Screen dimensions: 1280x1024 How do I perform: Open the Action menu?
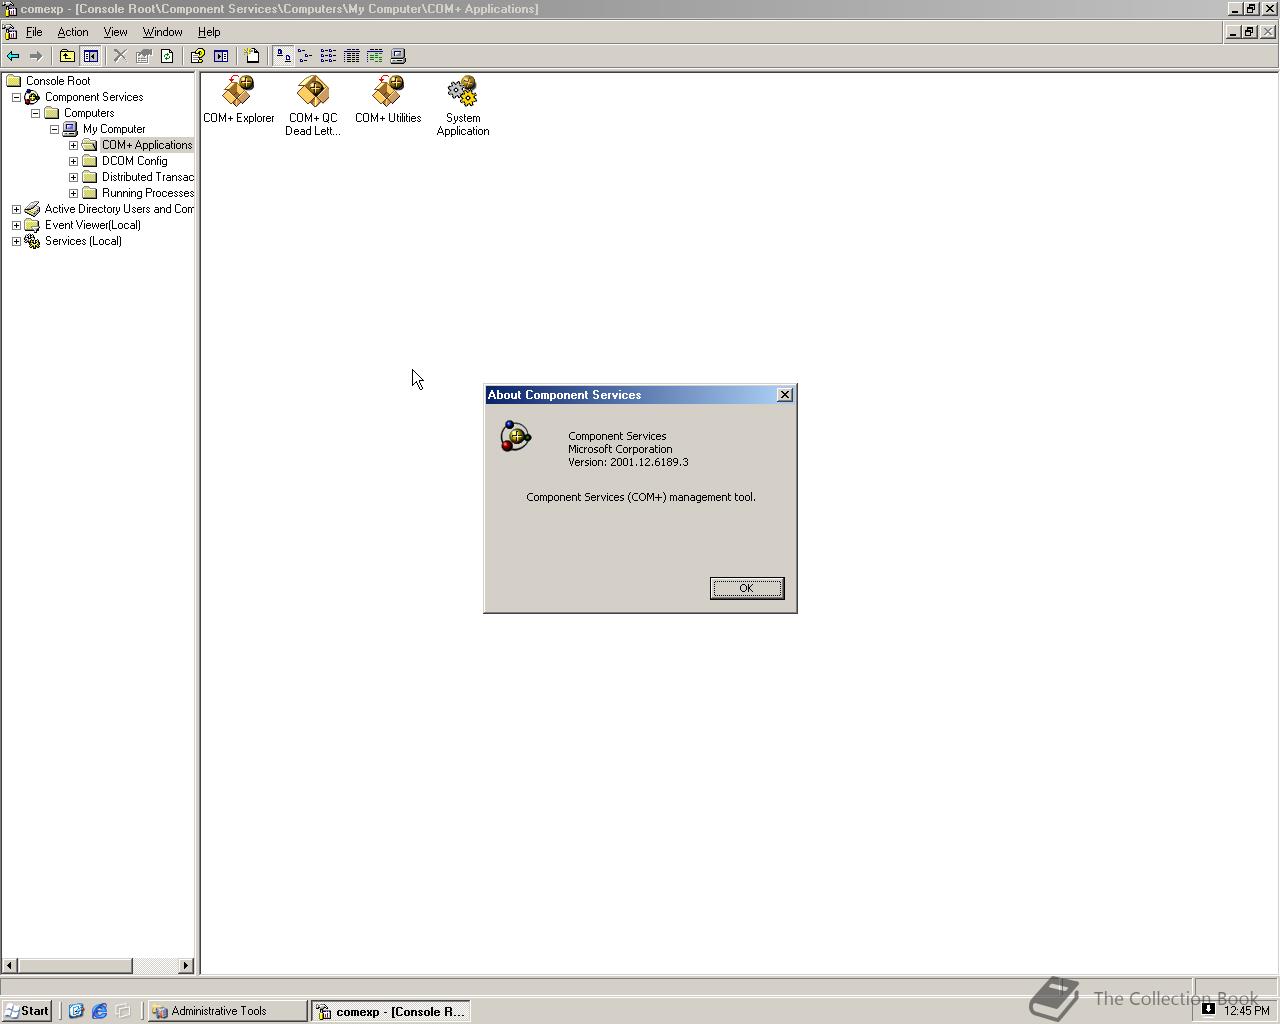click(73, 32)
